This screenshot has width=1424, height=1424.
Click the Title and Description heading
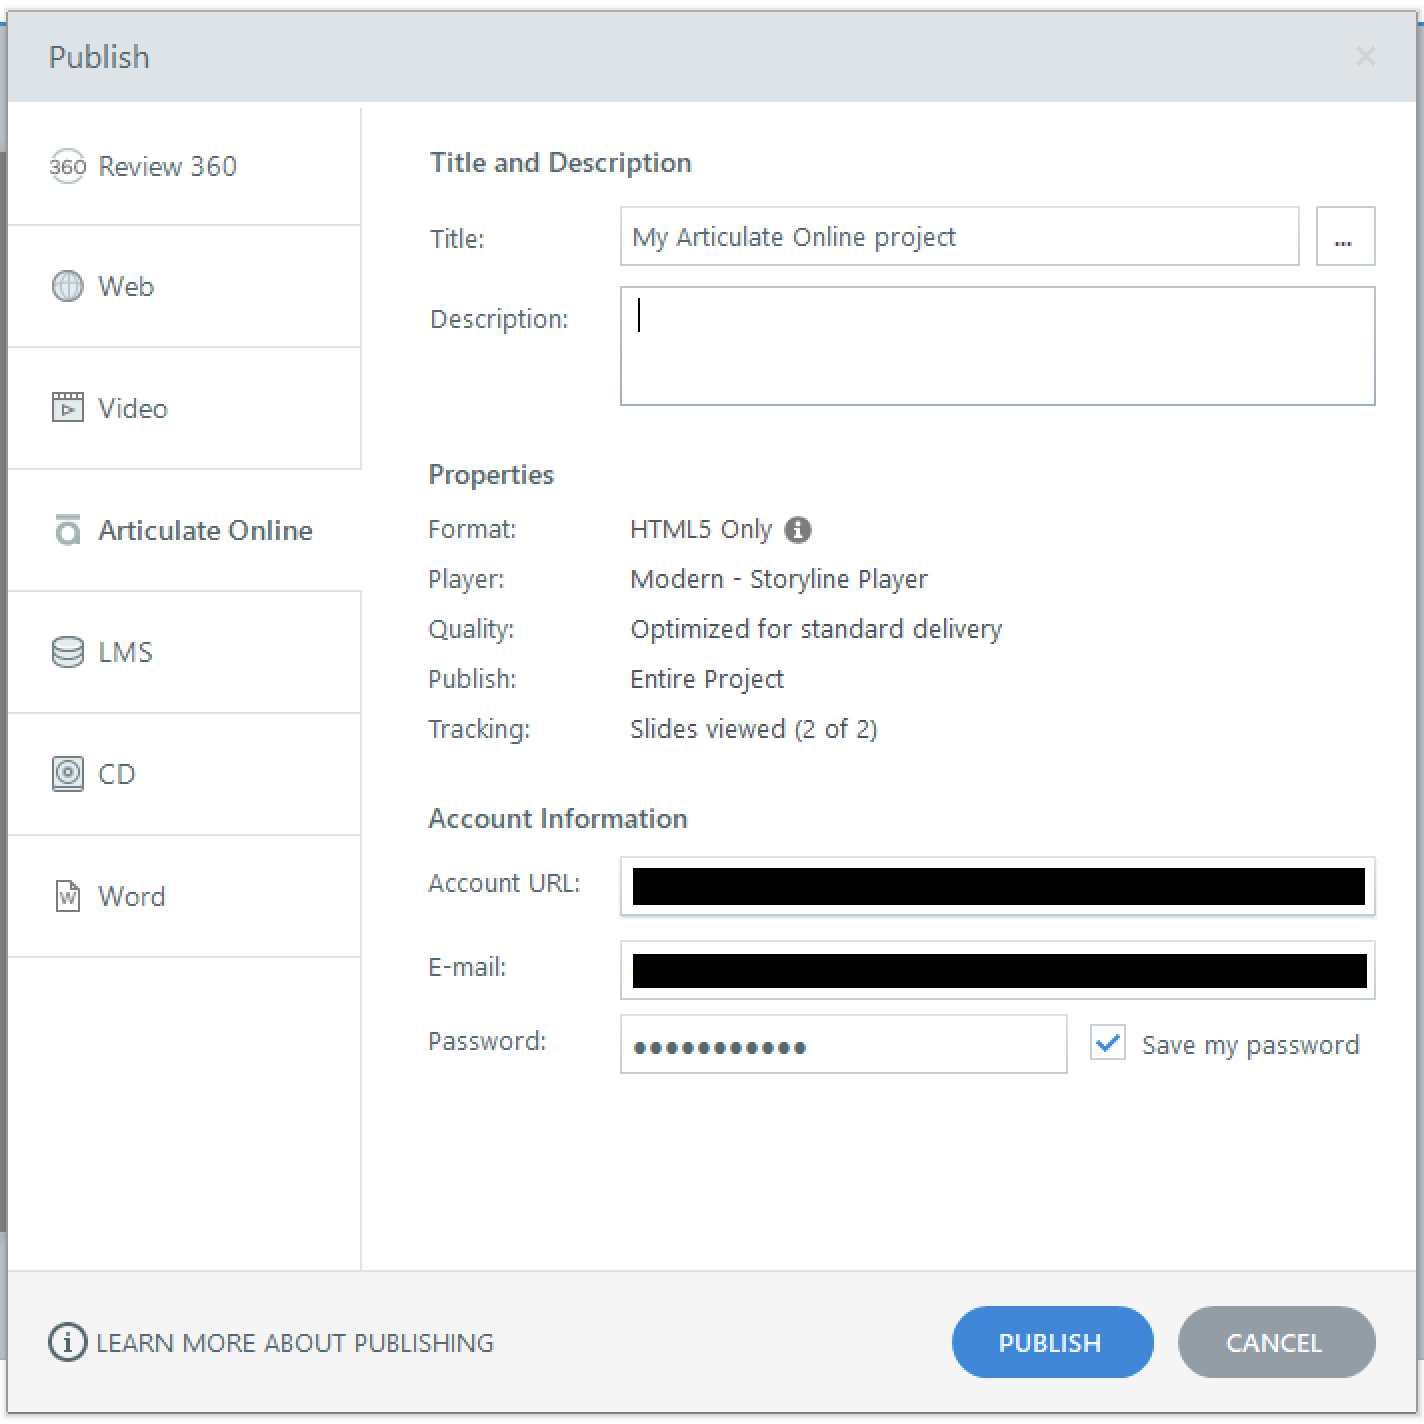(560, 162)
